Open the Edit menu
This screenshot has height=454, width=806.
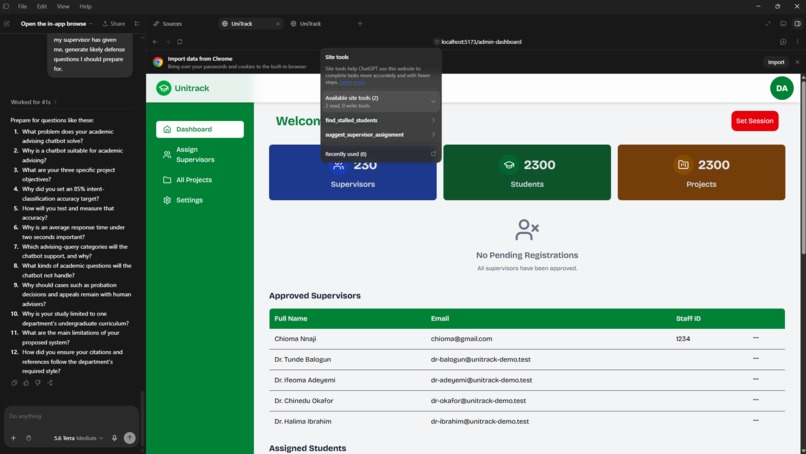pyautogui.click(x=42, y=7)
